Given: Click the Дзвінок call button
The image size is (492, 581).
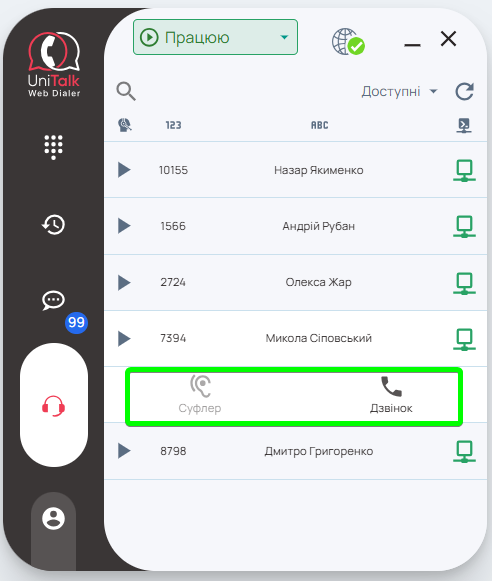Looking at the screenshot, I should pos(391,395).
